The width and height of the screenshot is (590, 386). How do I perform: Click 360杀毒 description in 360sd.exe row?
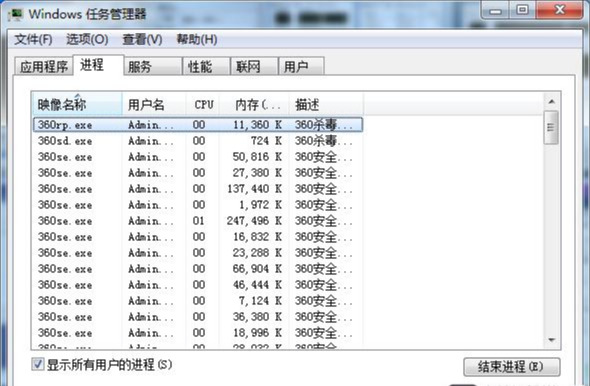point(324,141)
